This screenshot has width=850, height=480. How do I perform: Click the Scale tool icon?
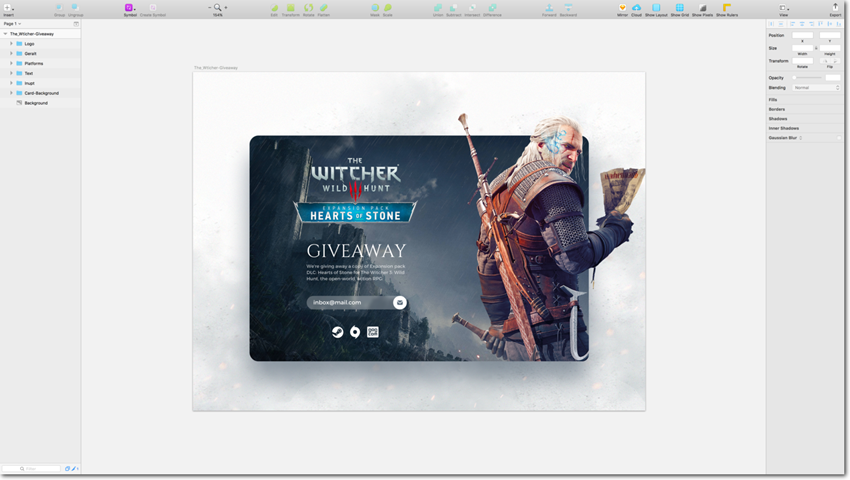tap(388, 8)
